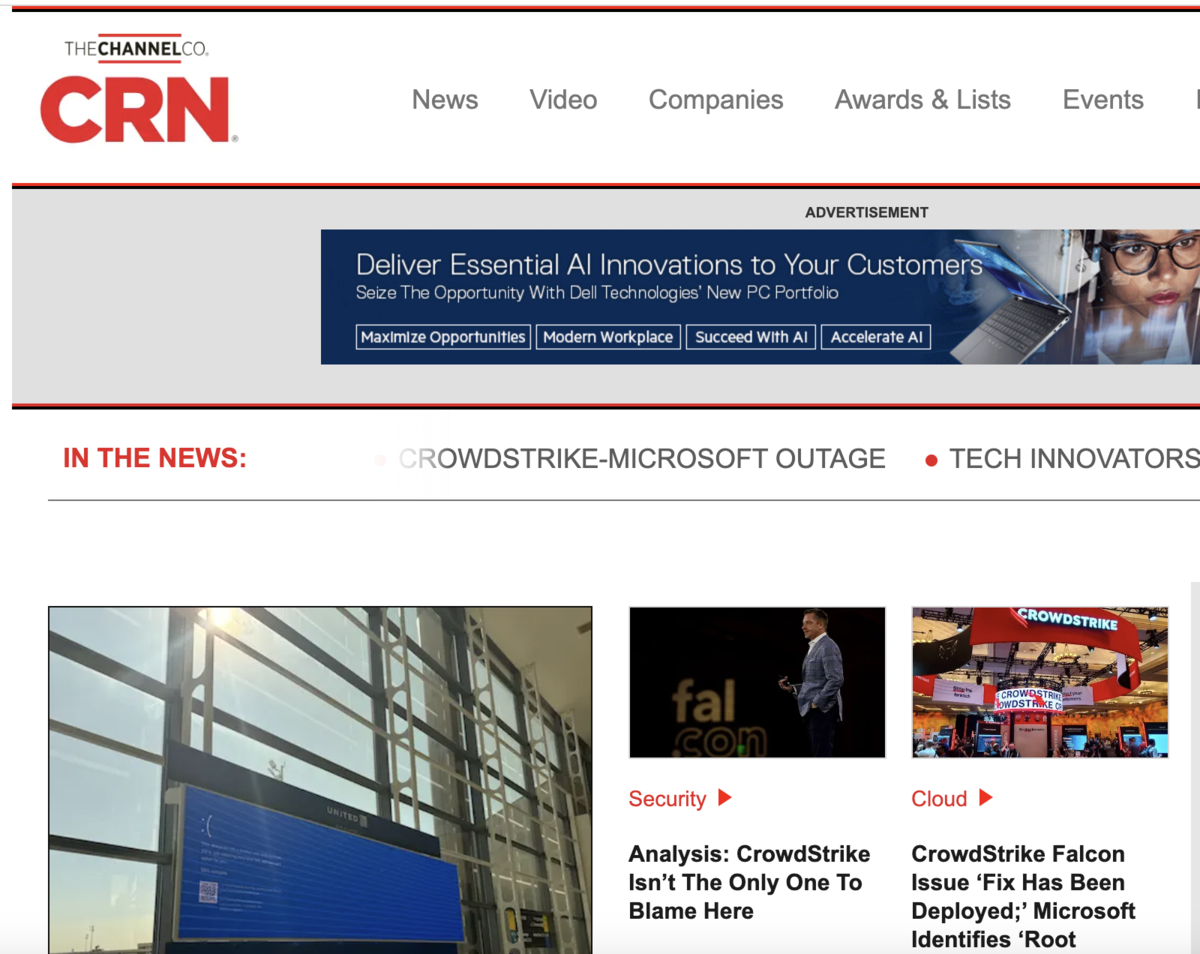Click The Channel Co. logo text
This screenshot has height=954, width=1200.
point(136,48)
